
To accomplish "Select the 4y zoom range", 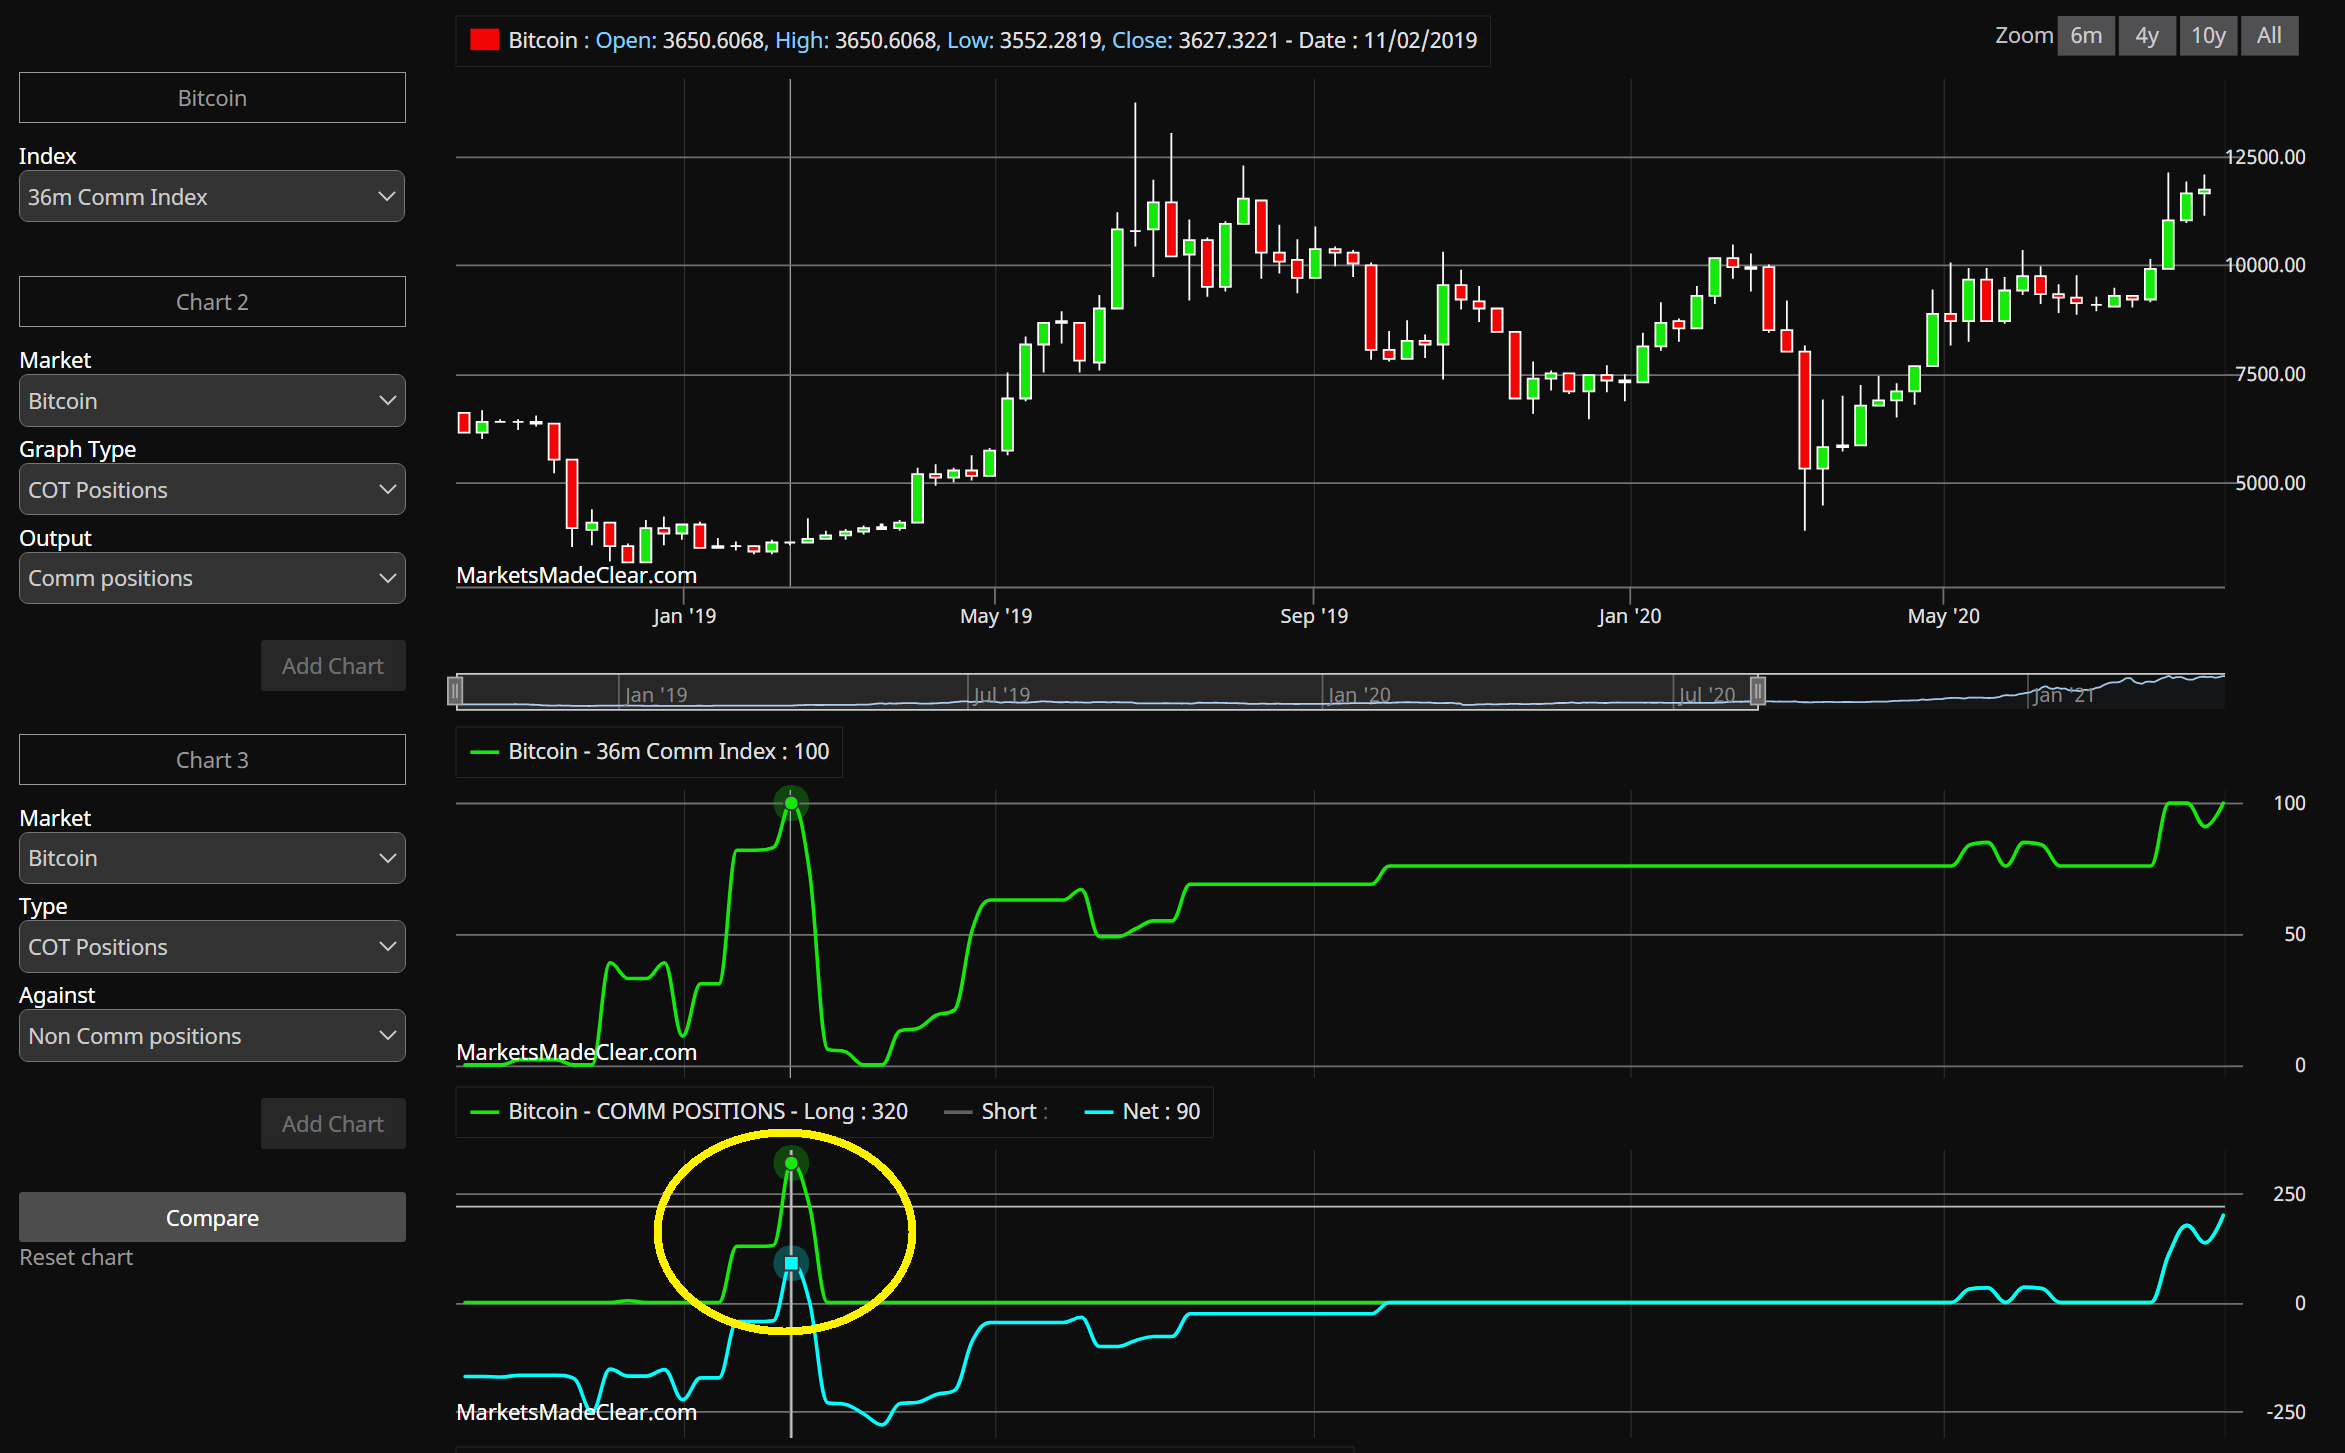I will pos(2147,36).
